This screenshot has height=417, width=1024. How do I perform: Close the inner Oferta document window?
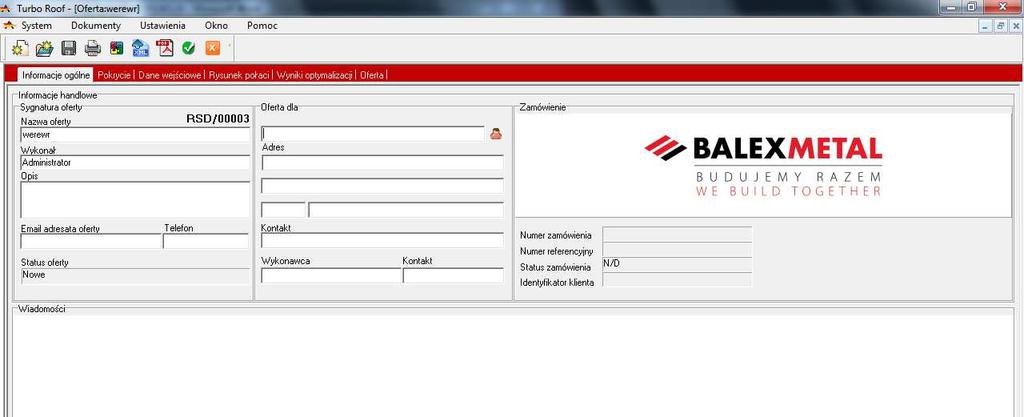(1016, 26)
